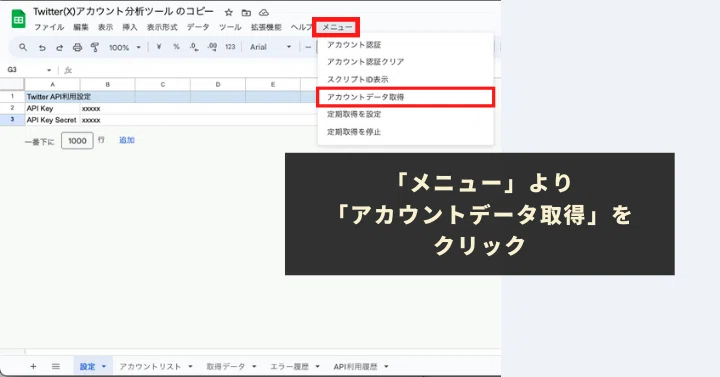Image resolution: width=720 pixels, height=377 pixels.
Task: Switch to the 取得データ sheet tab
Action: tap(225, 366)
